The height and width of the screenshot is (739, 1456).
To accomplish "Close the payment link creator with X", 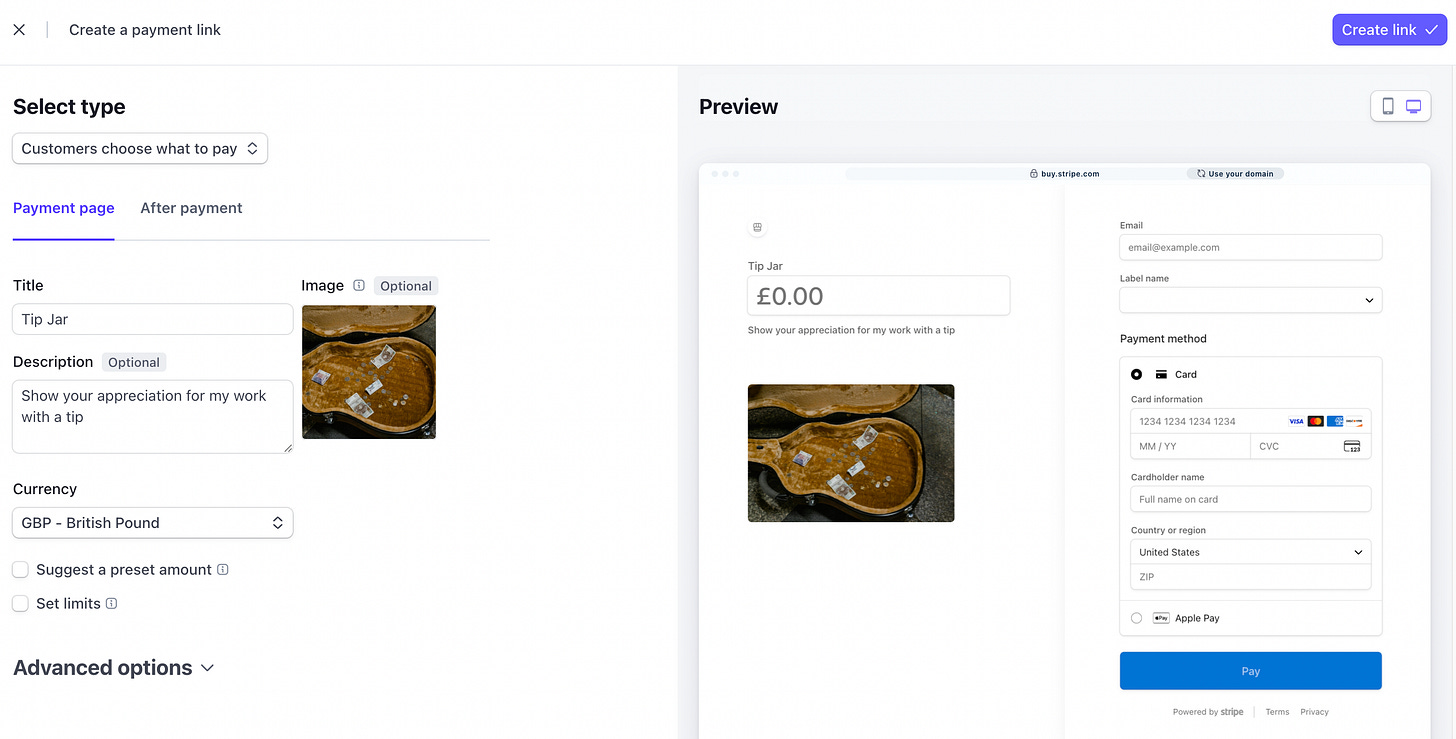I will pyautogui.click(x=19, y=30).
